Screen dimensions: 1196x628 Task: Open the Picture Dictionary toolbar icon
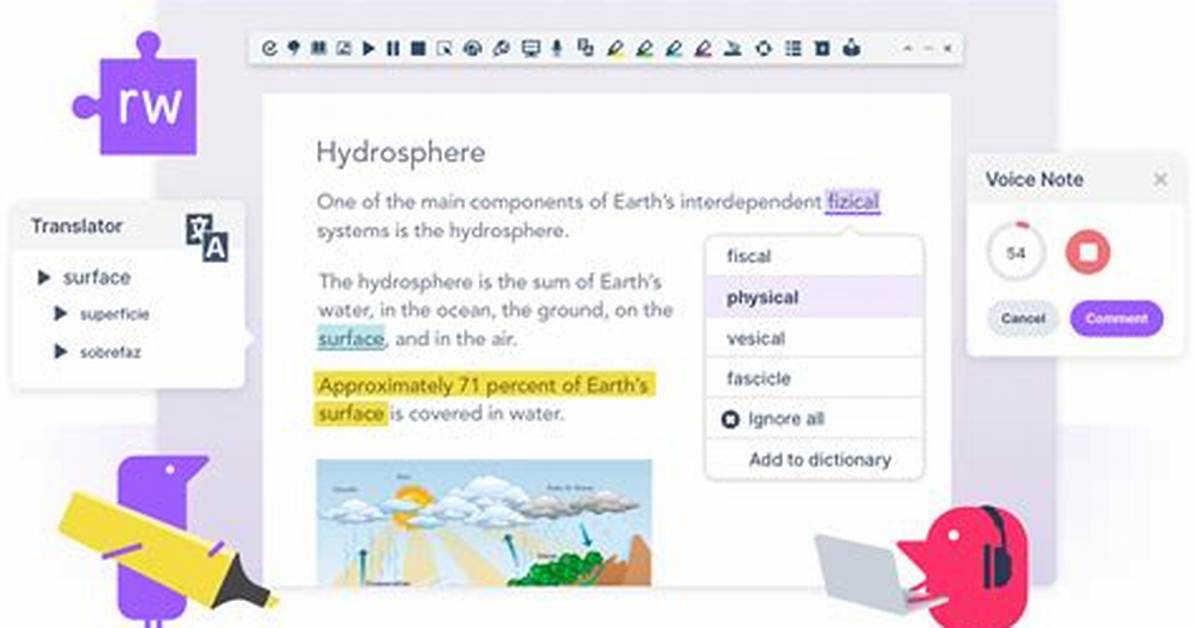pos(344,49)
